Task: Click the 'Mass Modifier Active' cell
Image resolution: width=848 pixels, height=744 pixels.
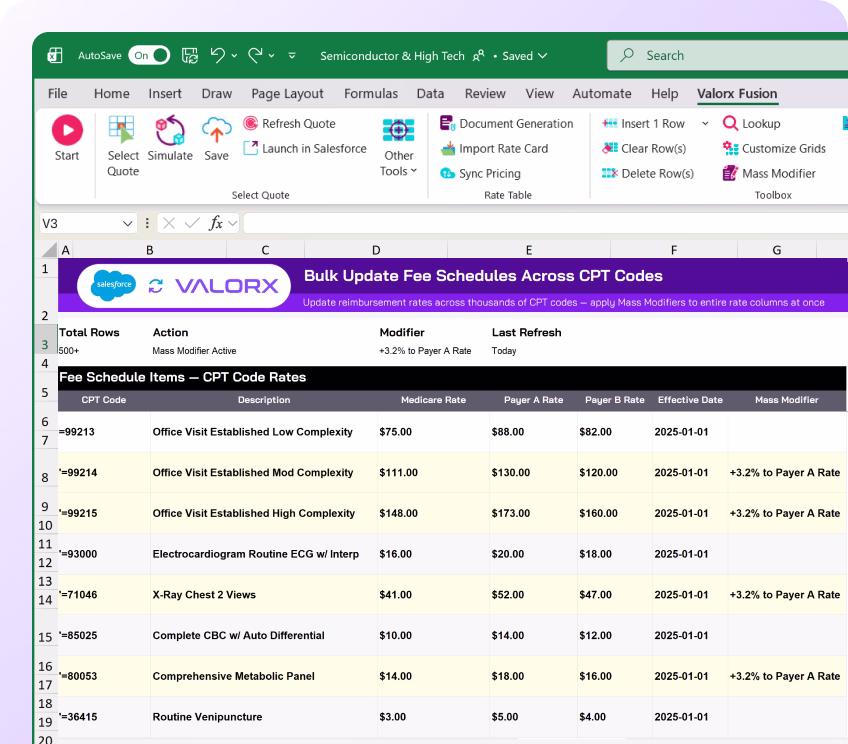Action: tap(194, 351)
